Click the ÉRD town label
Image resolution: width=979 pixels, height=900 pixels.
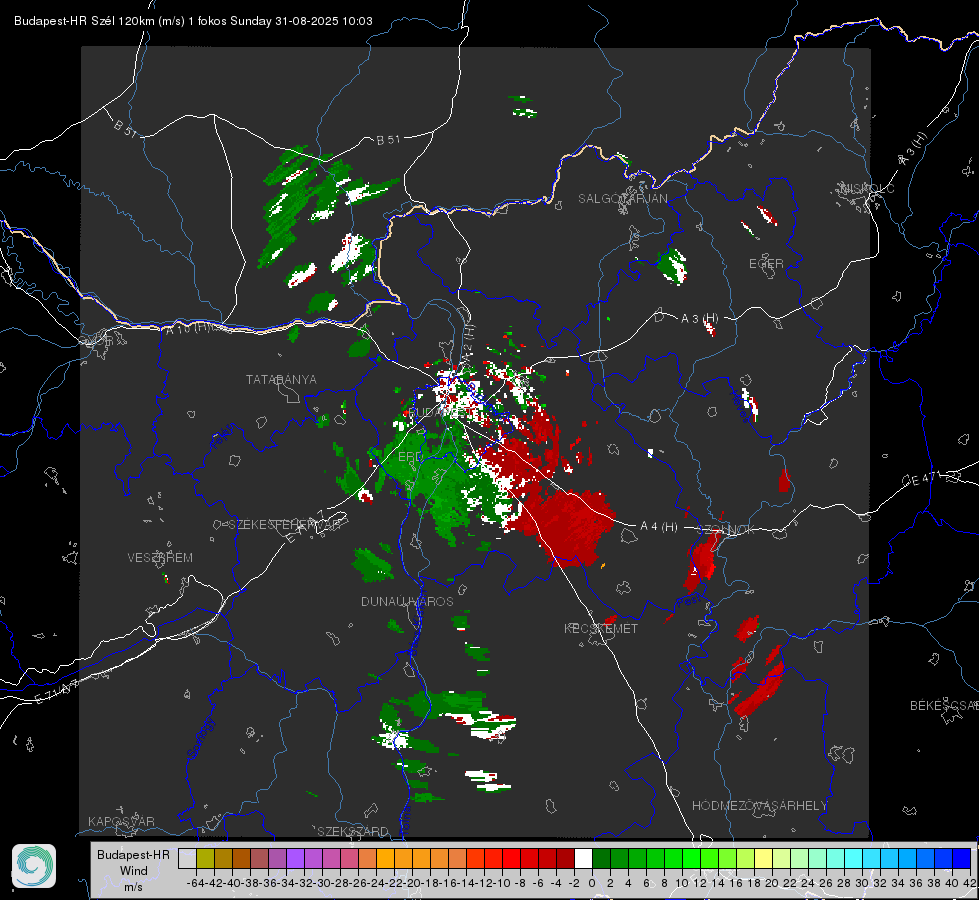(x=410, y=457)
